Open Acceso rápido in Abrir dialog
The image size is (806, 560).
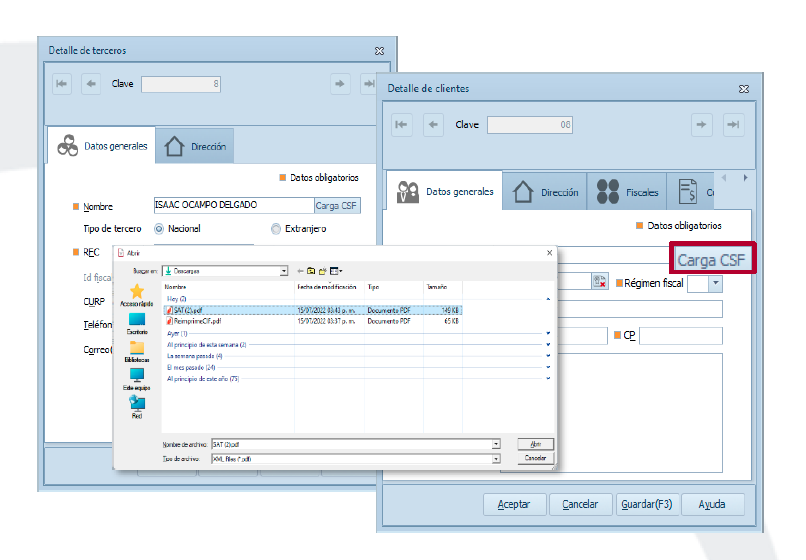coord(137,295)
